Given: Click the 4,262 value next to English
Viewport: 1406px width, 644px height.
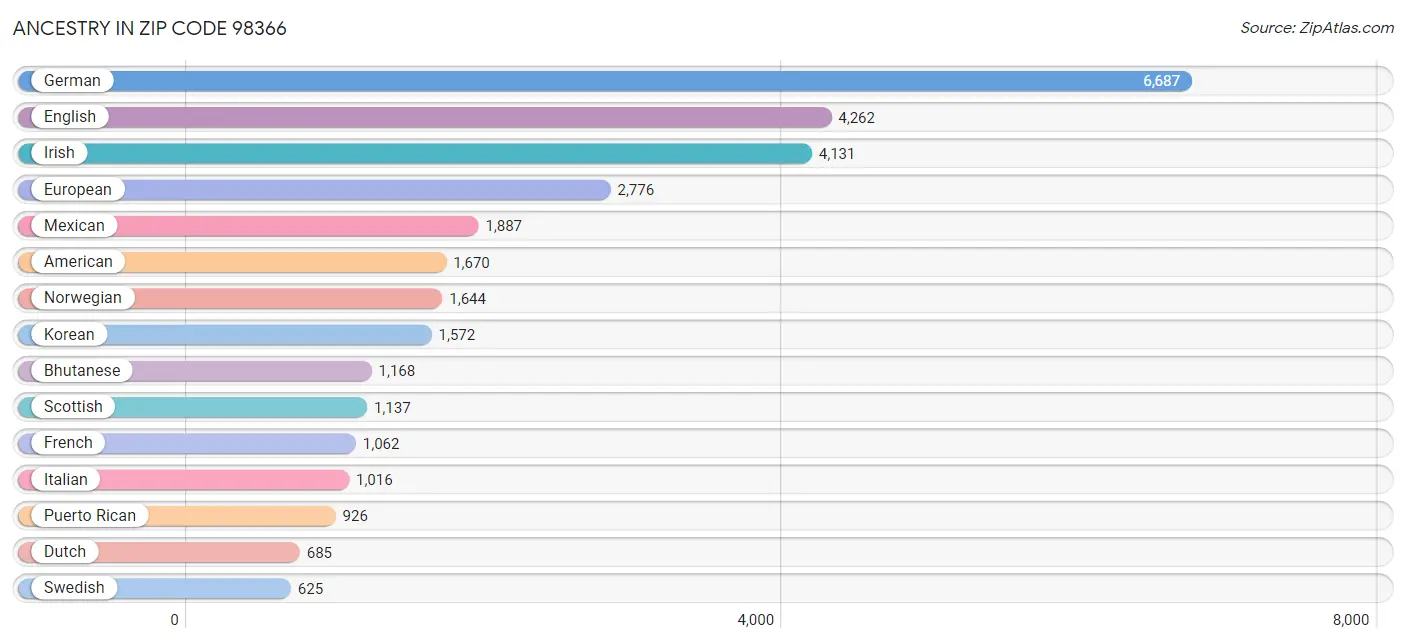Looking at the screenshot, I should [856, 118].
